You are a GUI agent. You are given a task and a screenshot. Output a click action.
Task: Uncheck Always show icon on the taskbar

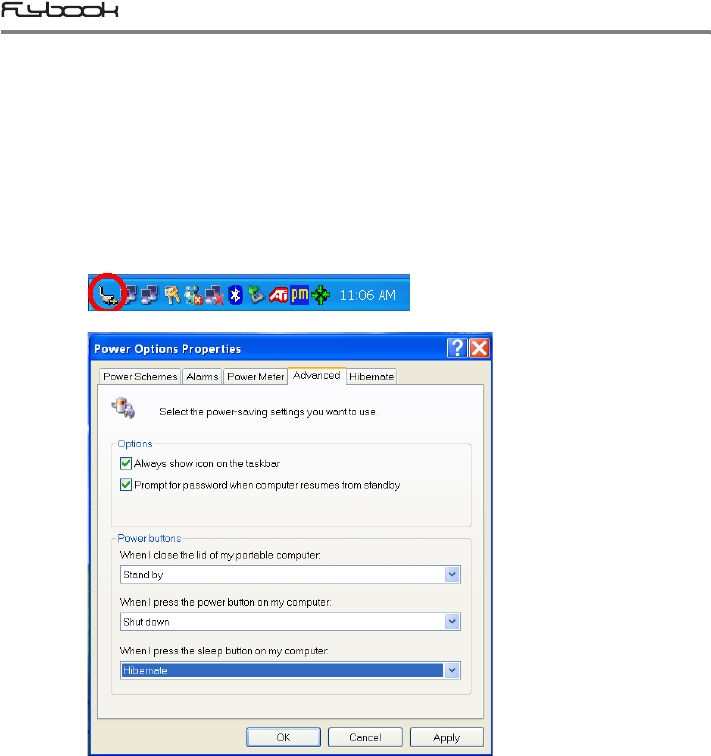(x=126, y=463)
